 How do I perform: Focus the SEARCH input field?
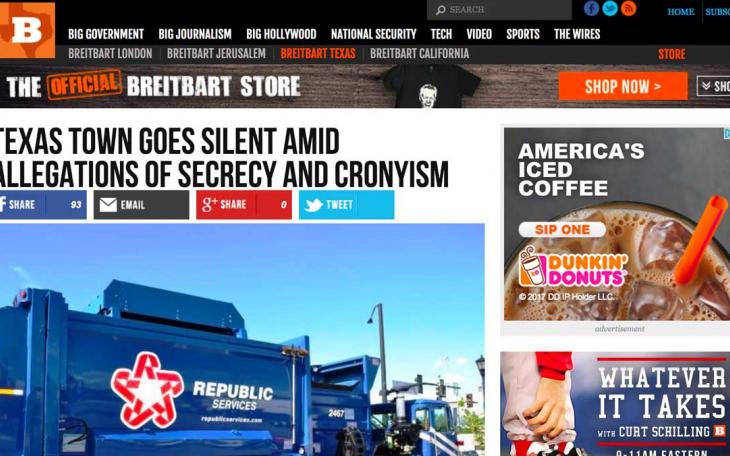499,10
